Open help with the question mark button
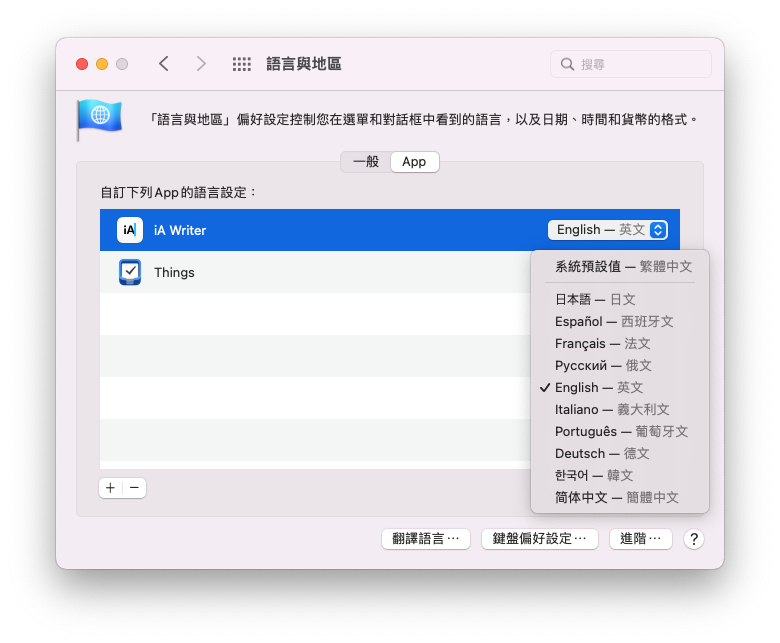 tap(694, 539)
